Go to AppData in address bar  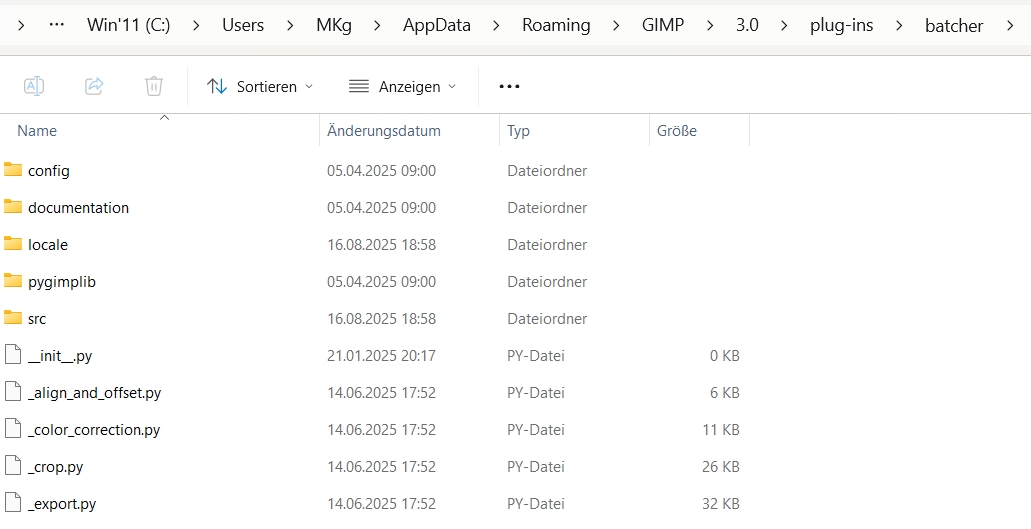436,25
